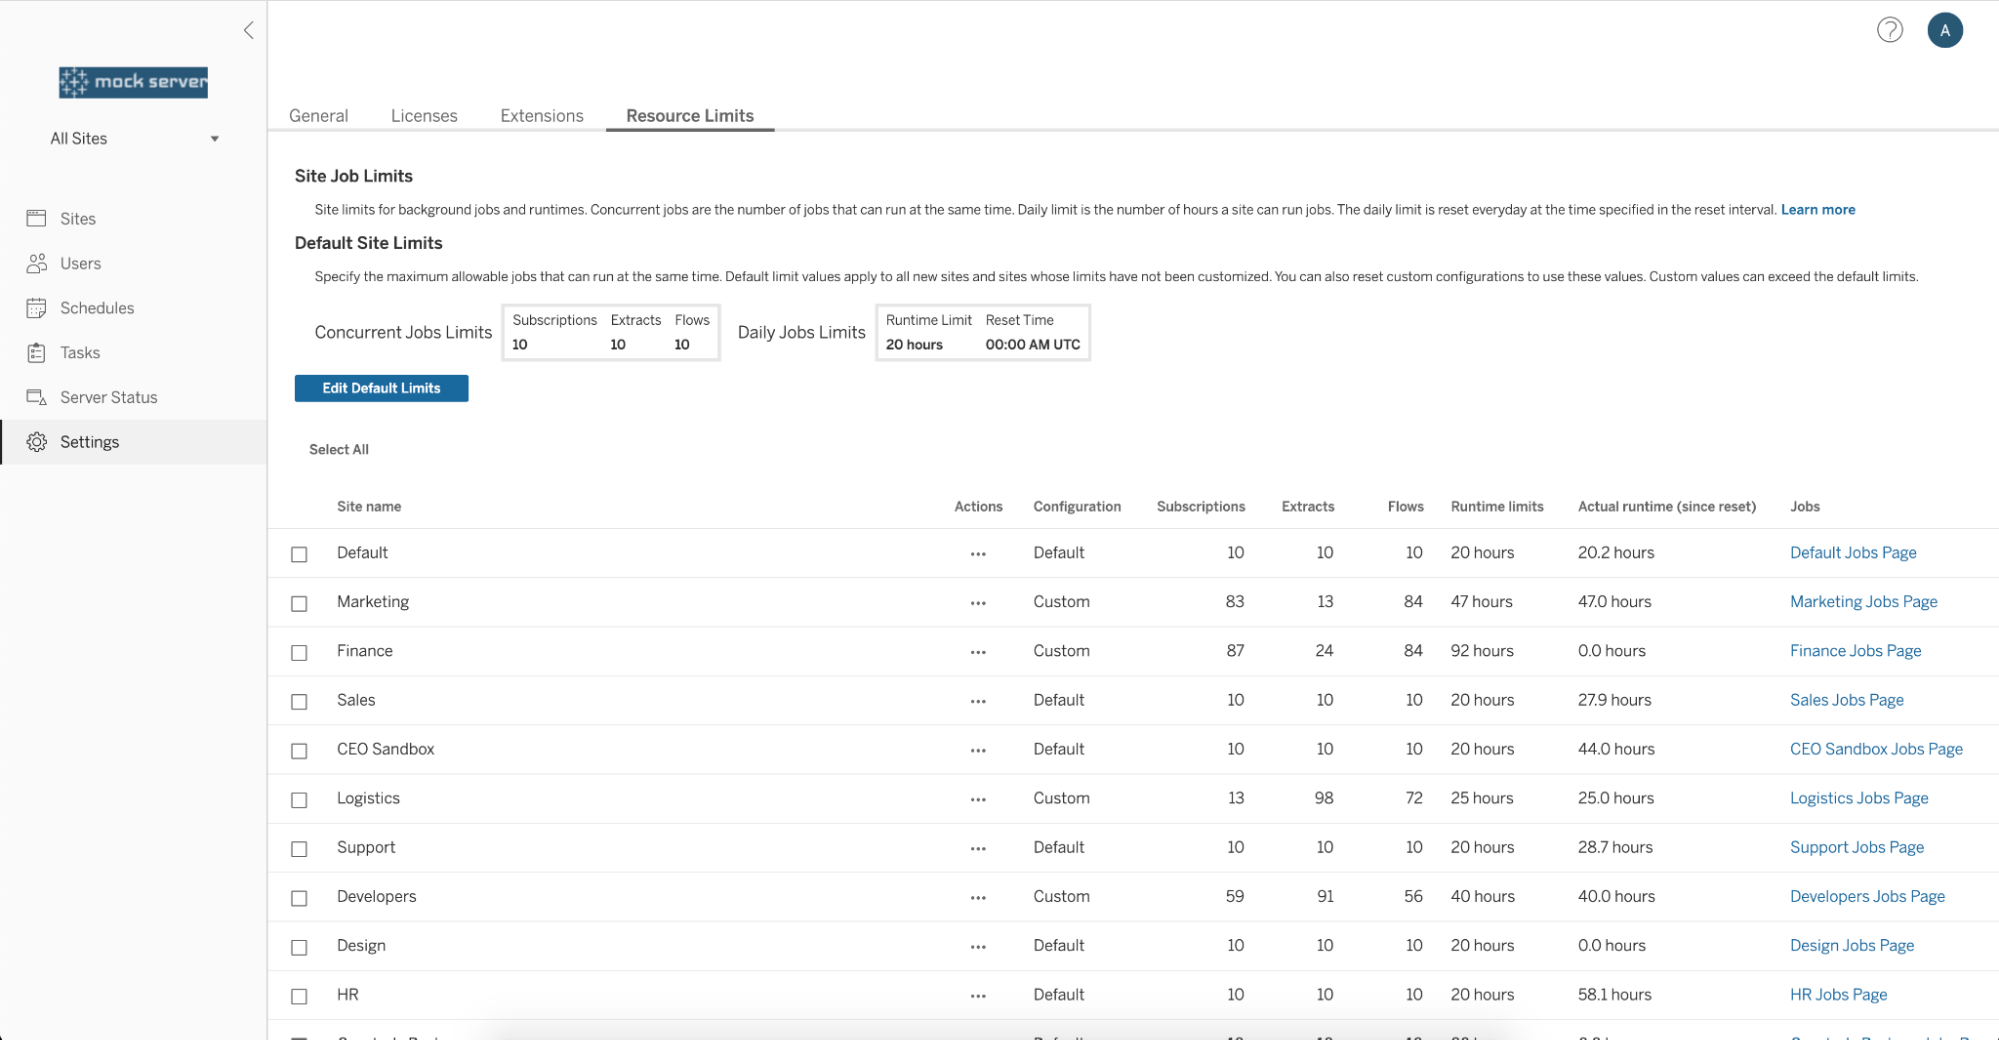Image resolution: width=1999 pixels, height=1040 pixels.
Task: Open Schedules via its calendar icon
Action: [x=37, y=308]
